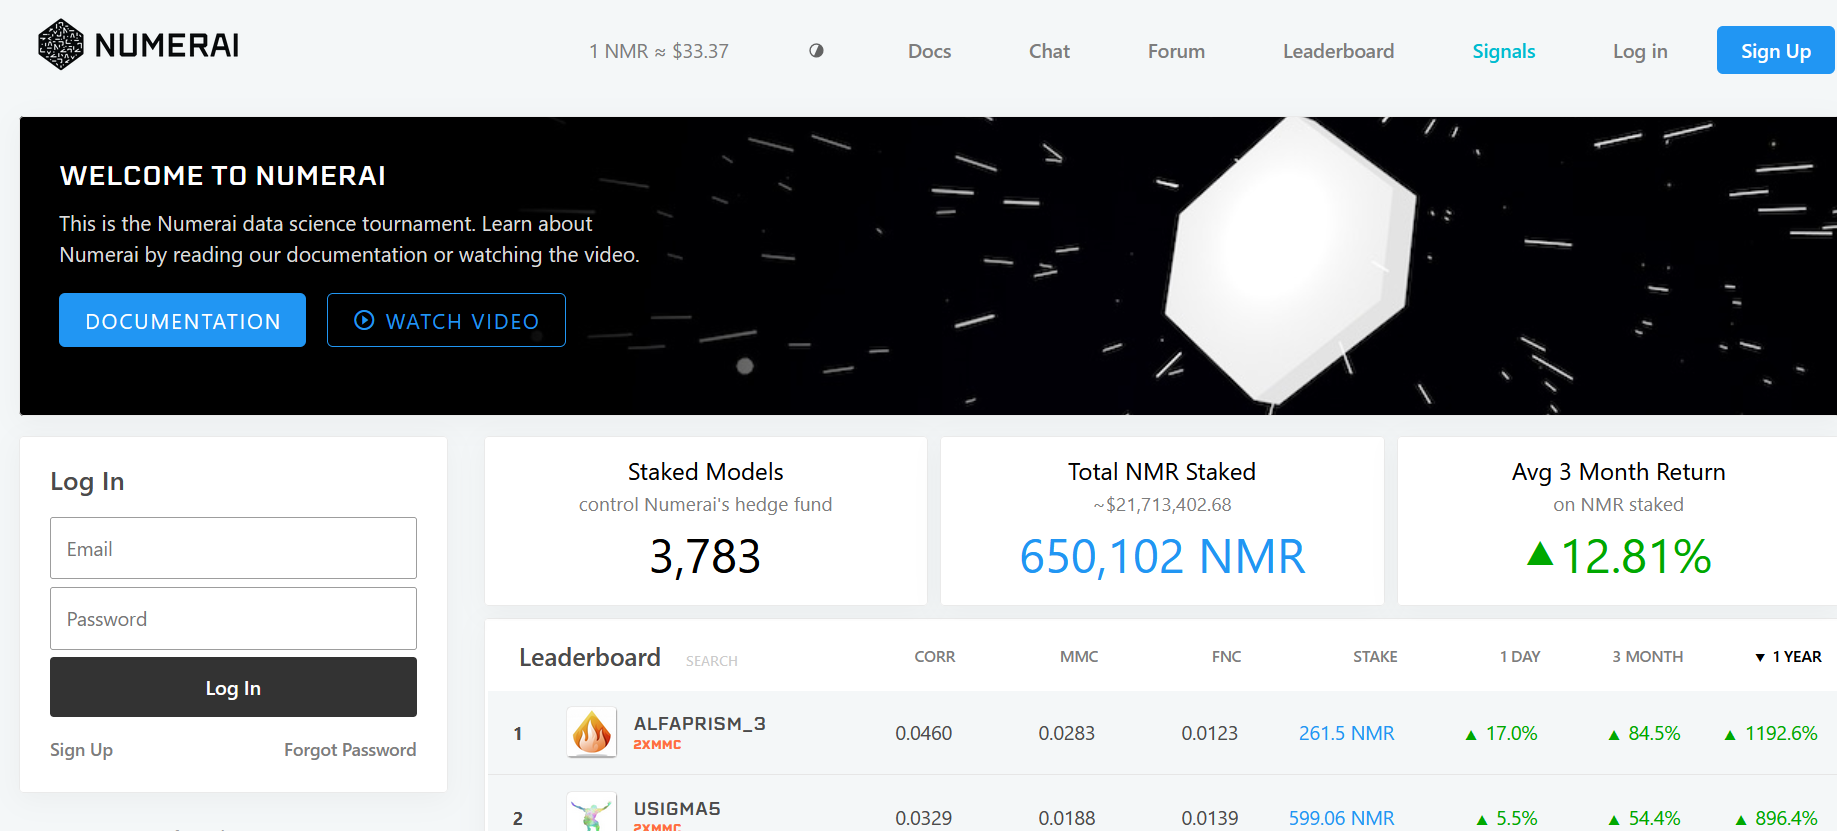Image resolution: width=1837 pixels, height=831 pixels.
Task: Click 599.06 NMR stake value
Action: (x=1341, y=818)
